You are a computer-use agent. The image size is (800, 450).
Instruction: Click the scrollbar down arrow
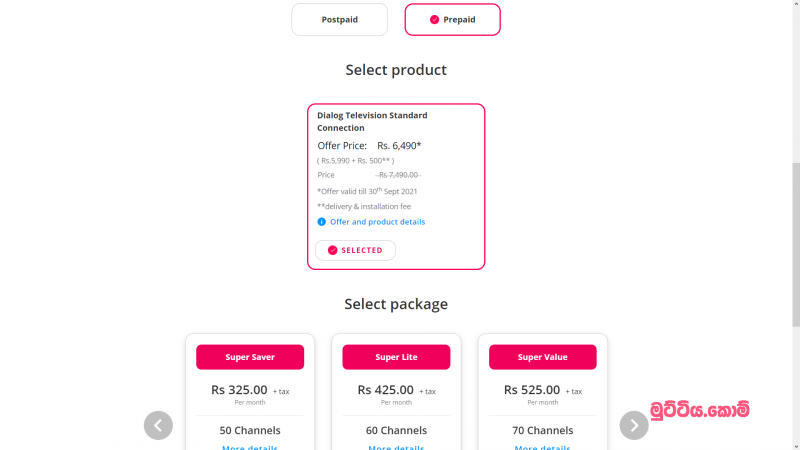(796, 446)
